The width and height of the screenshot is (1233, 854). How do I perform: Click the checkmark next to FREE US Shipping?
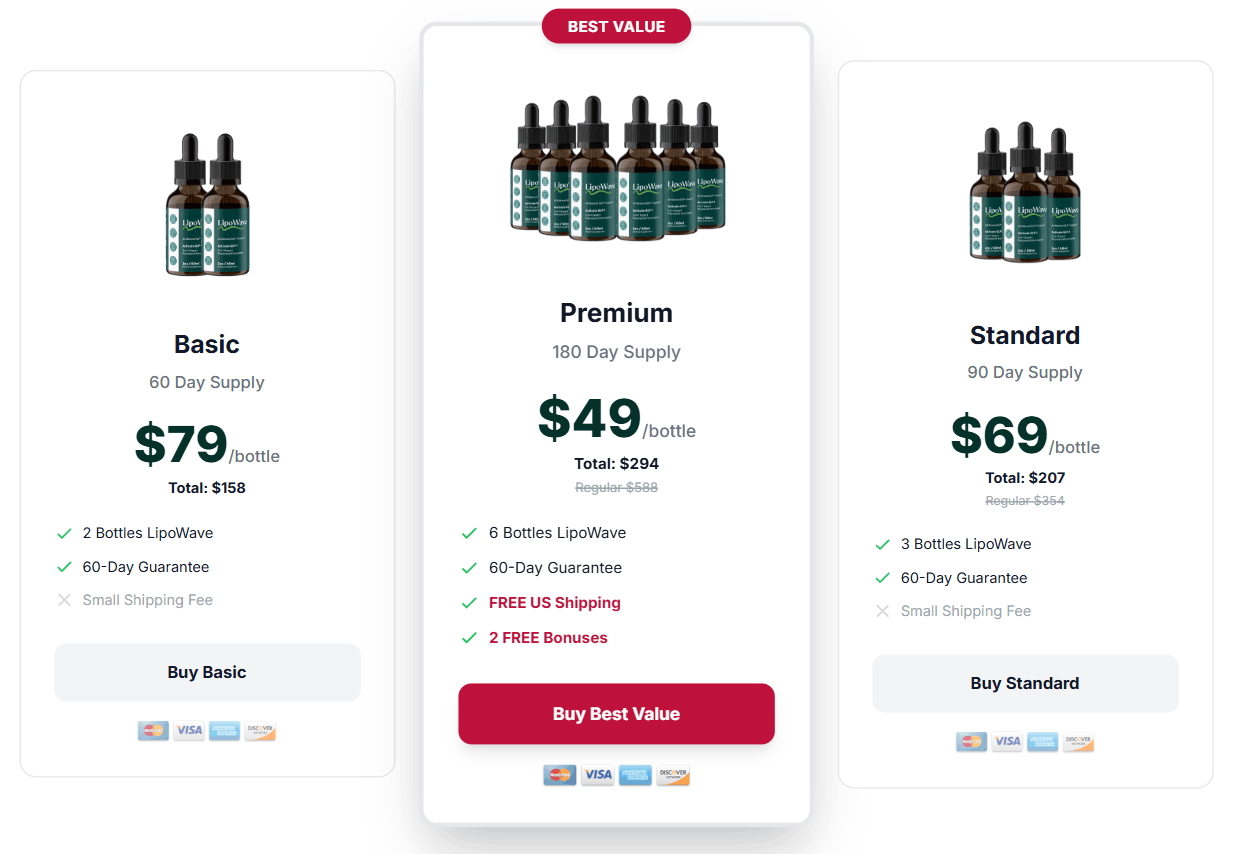tap(469, 602)
